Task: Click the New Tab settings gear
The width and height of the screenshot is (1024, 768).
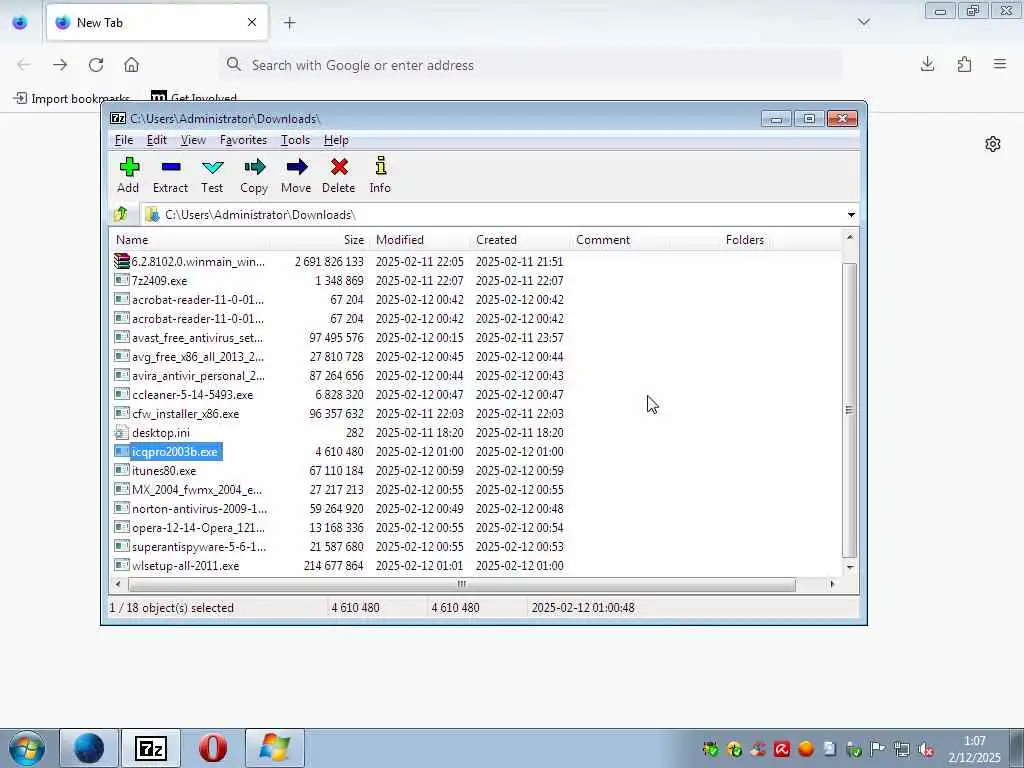Action: (x=993, y=144)
